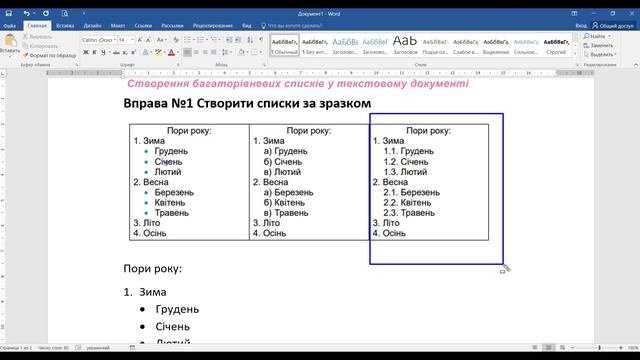Click the Paste (Вставить) clipboard icon
Screen dimensions: 640x360
pos(10,40)
